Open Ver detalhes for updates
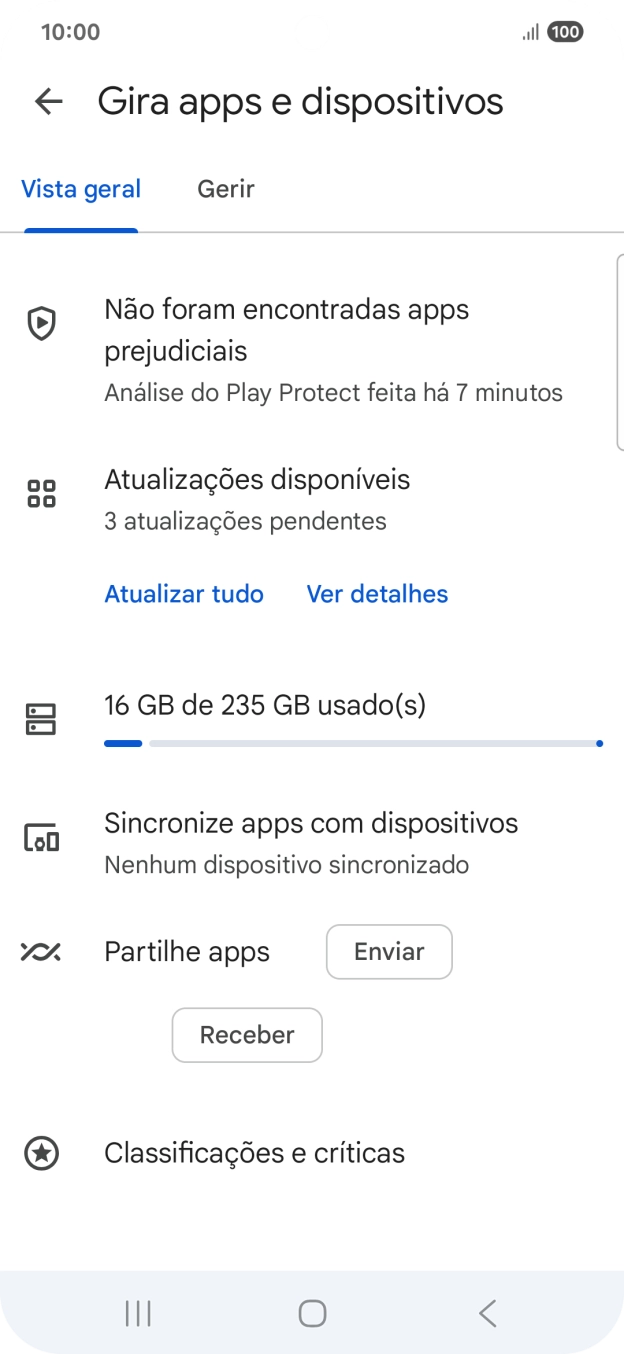The image size is (624, 1354). point(377,594)
